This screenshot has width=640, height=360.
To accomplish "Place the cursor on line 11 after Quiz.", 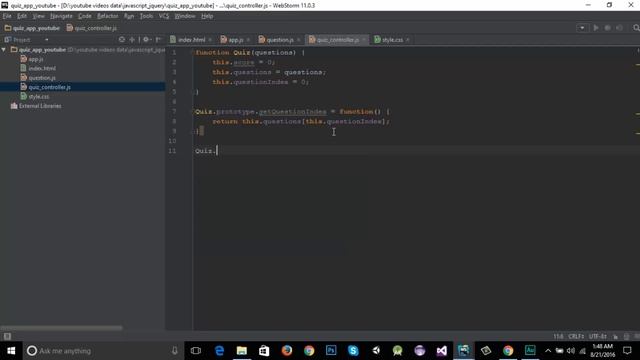I will [217, 151].
